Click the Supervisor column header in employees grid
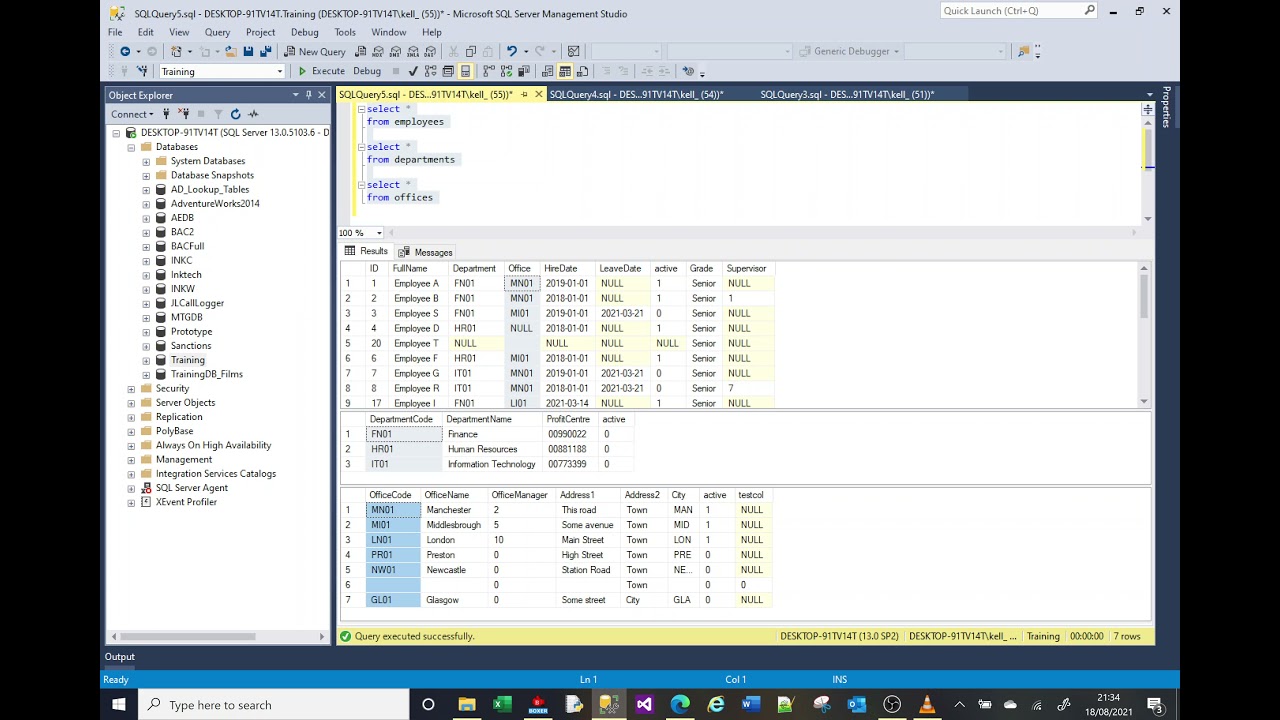Image resolution: width=1280 pixels, height=720 pixels. 746,268
